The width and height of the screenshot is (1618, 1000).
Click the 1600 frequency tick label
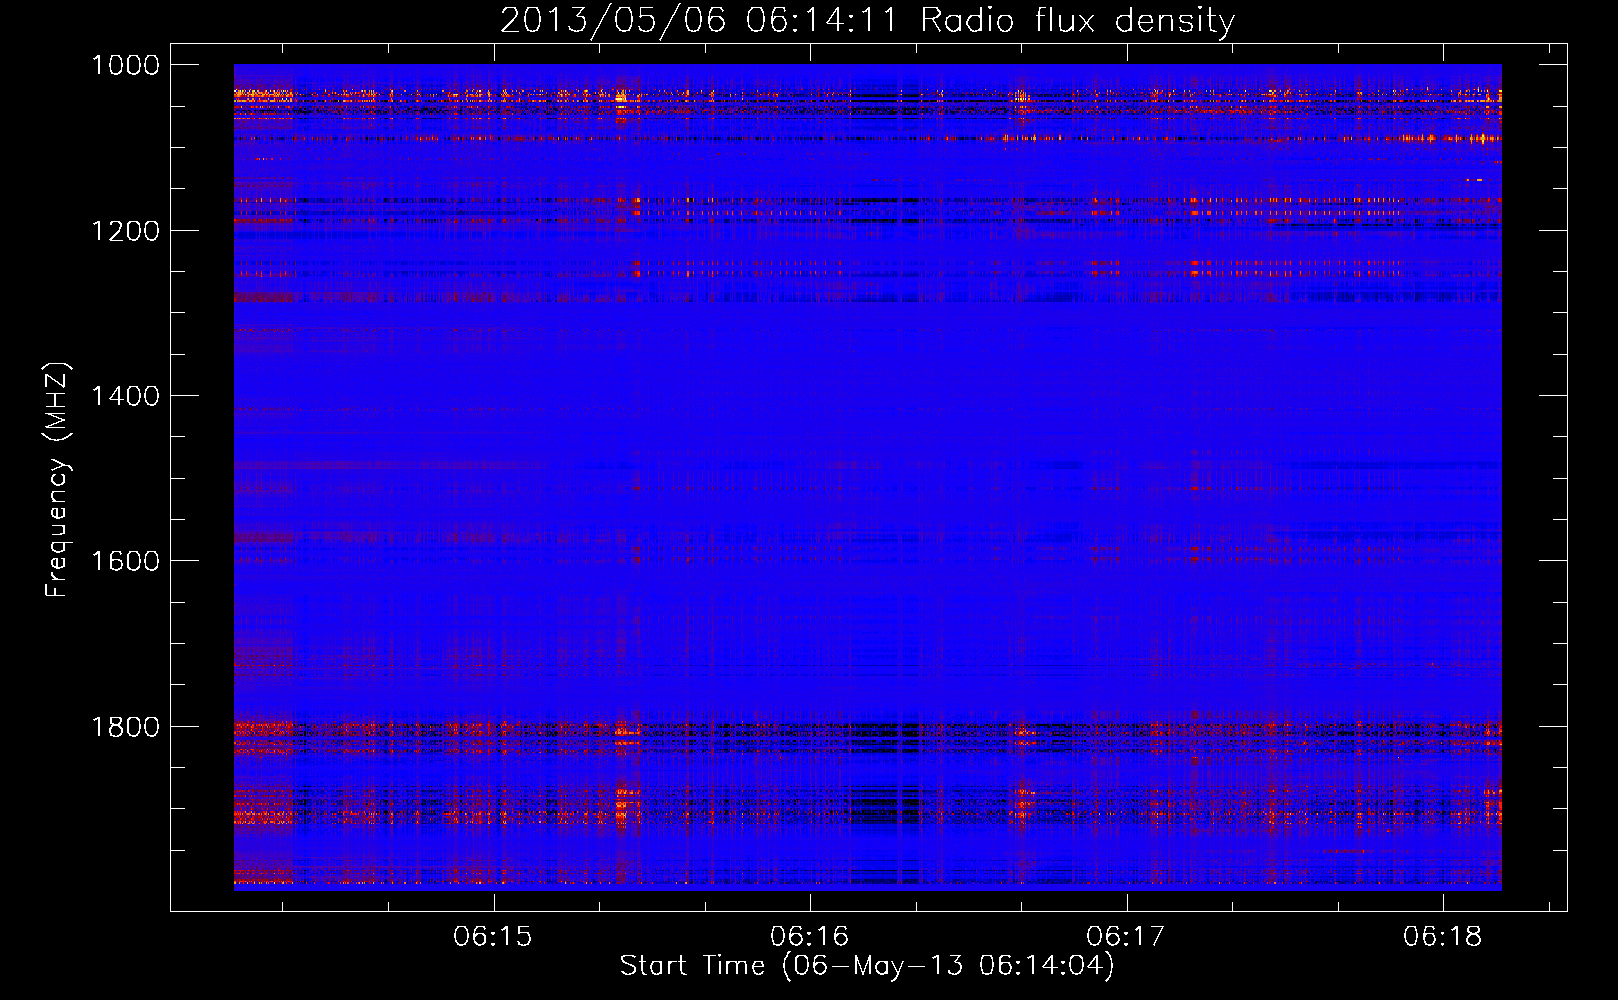tap(126, 561)
